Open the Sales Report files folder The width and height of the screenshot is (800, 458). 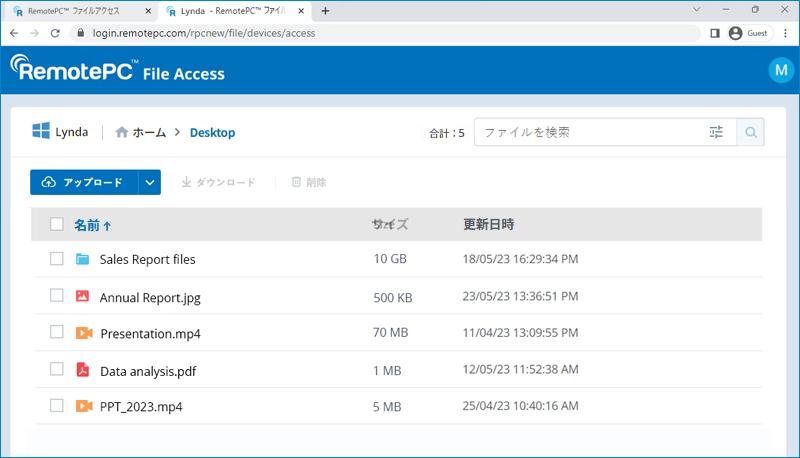(x=147, y=259)
